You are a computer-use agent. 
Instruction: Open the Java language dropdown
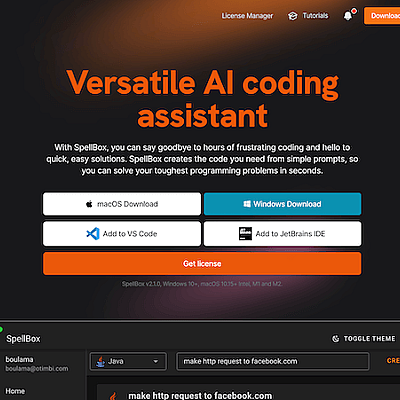[x=128, y=361]
